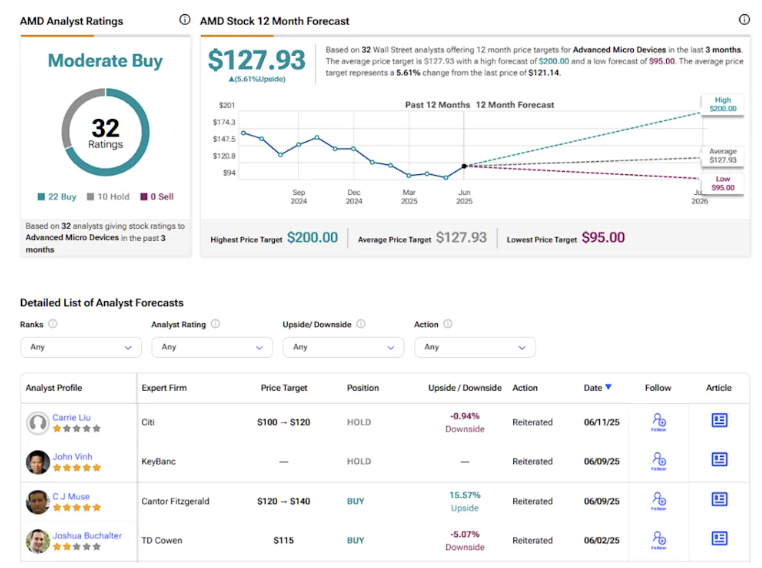Click the Low $95.00 forecast label
762x568 pixels.
point(723,183)
